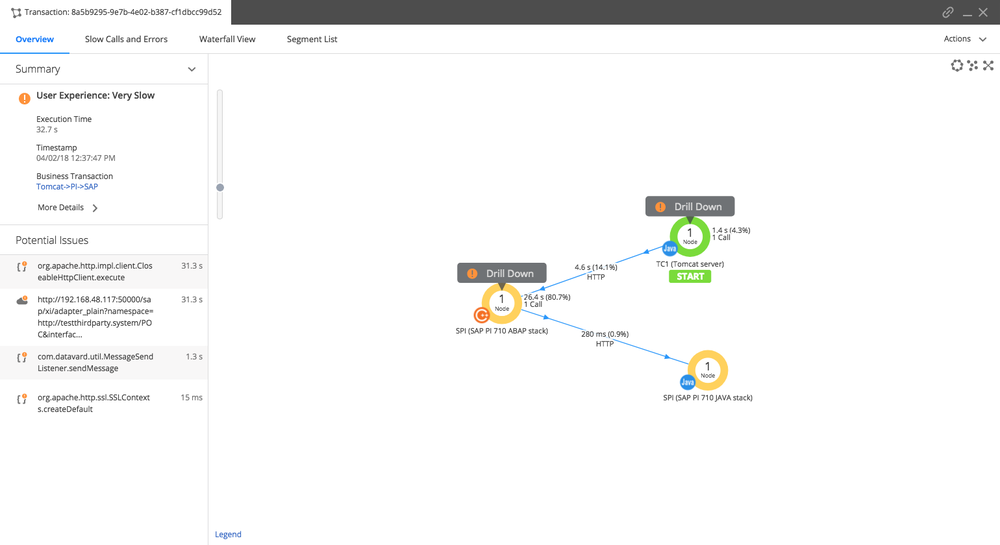Open the Tomcat->PI->SAP business transaction link
Viewport: 1000px width, 545px height.
pyautogui.click(x=67, y=187)
